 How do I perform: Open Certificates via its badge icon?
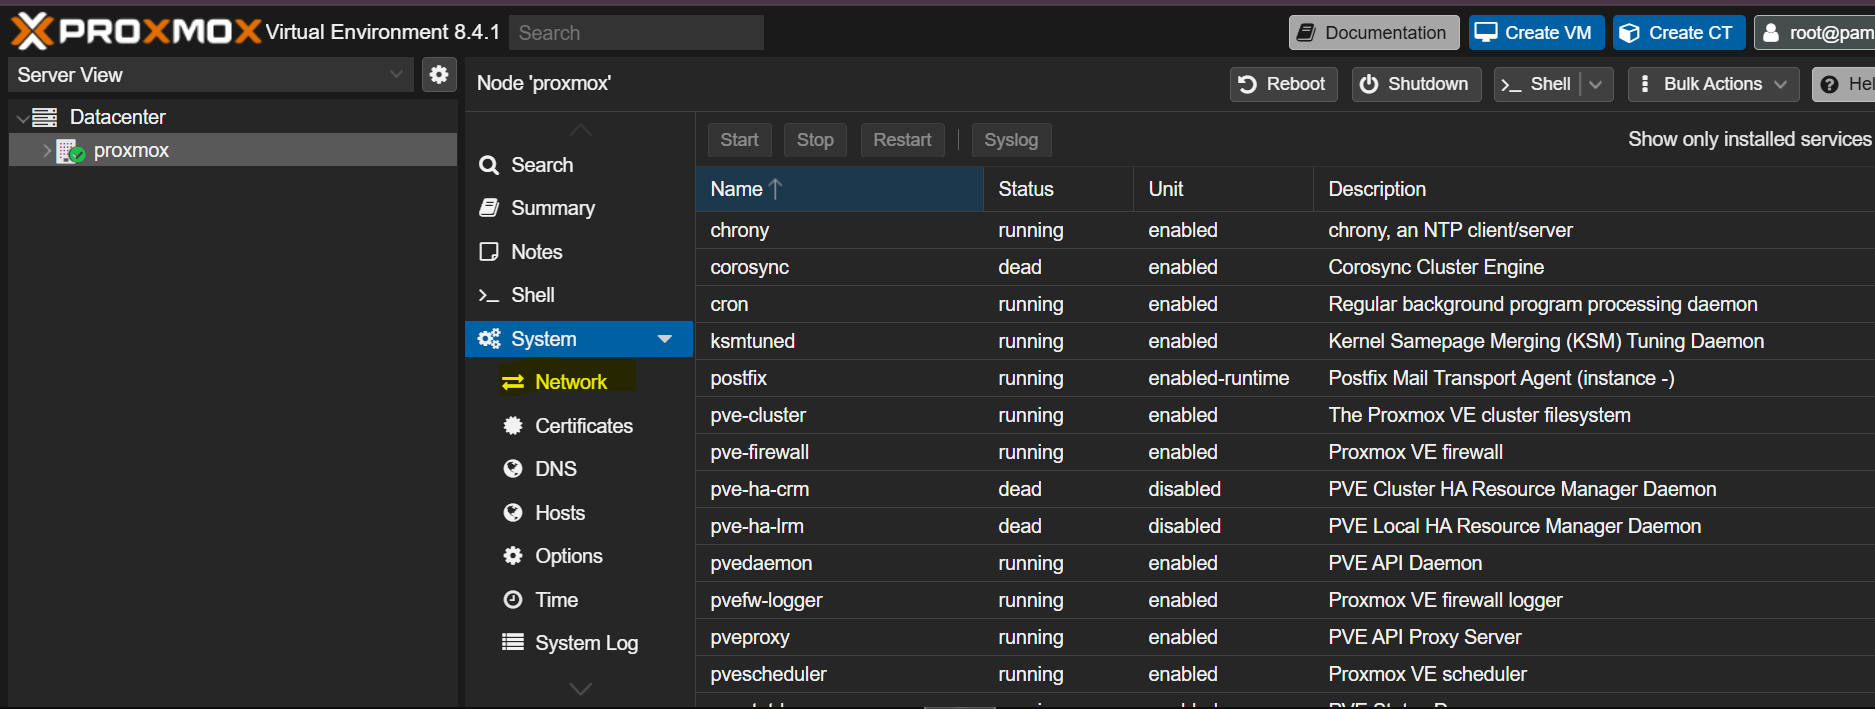[513, 426]
